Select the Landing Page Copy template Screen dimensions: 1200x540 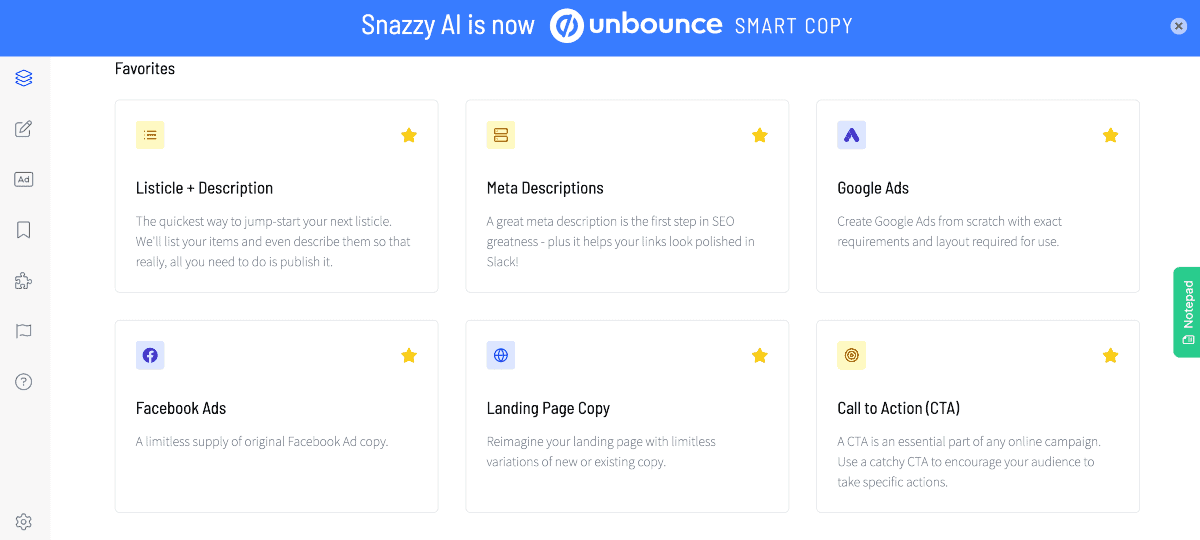coord(627,415)
